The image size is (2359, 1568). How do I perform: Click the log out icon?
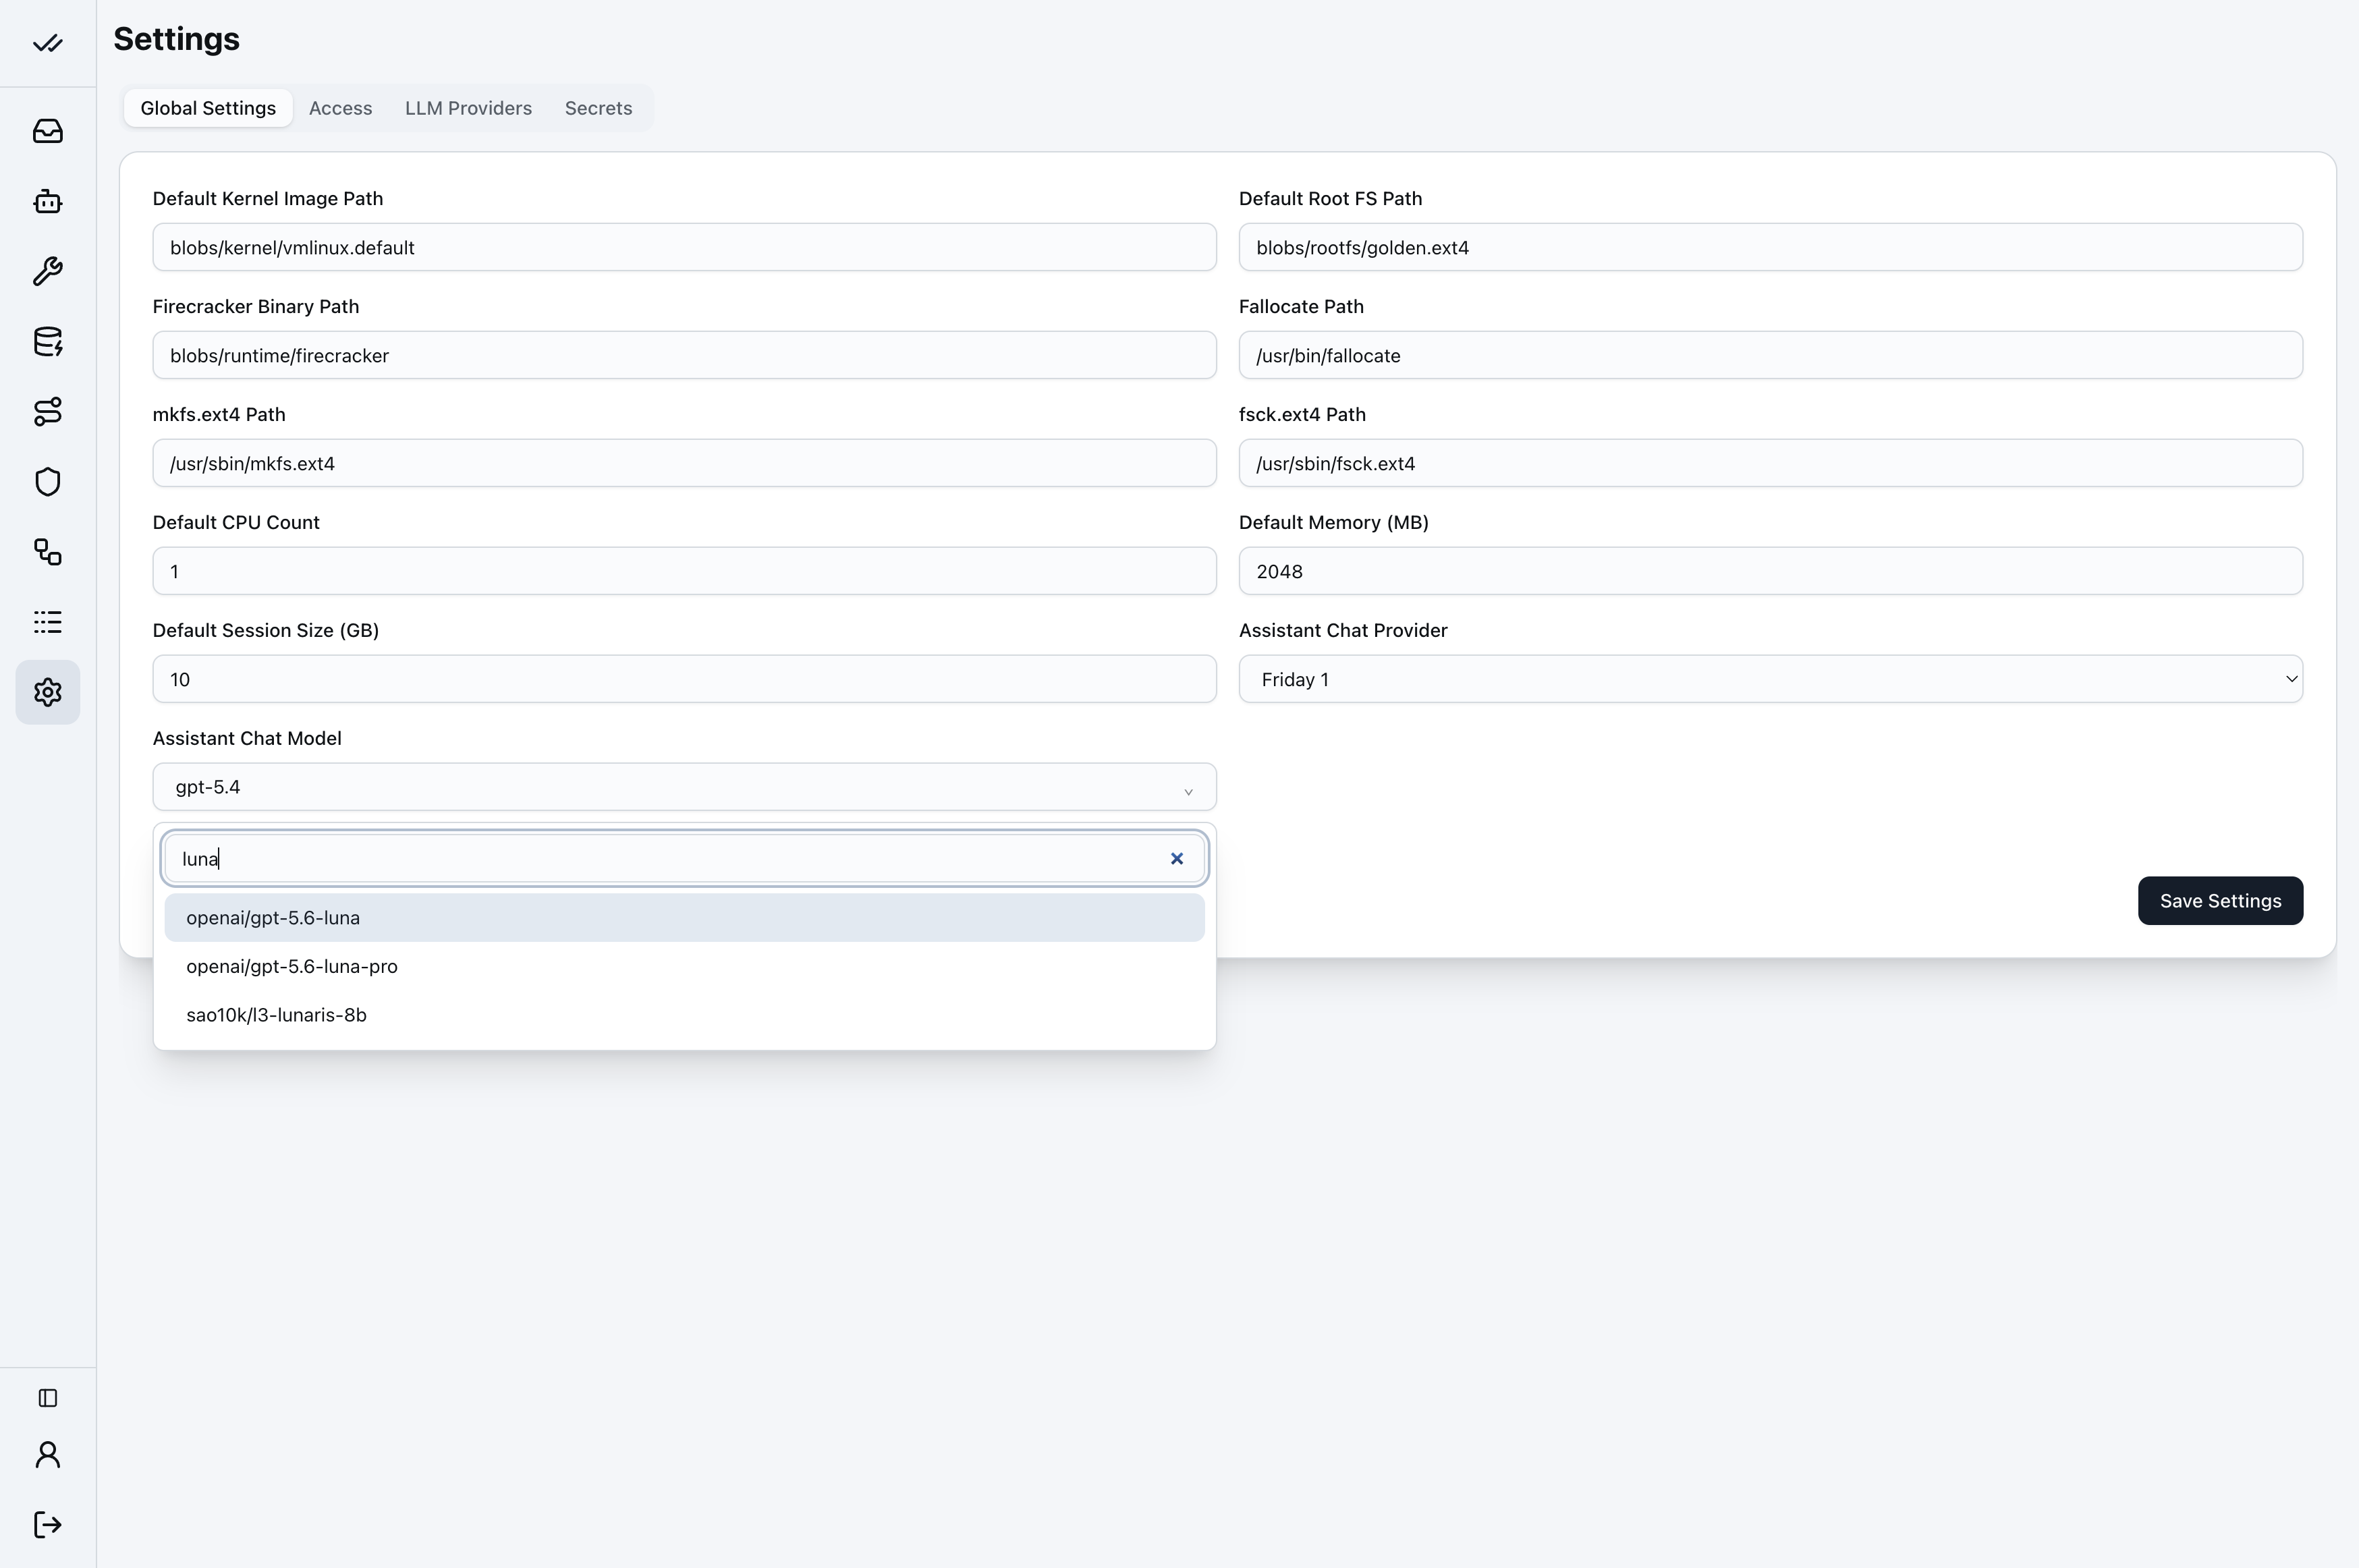(48, 1525)
